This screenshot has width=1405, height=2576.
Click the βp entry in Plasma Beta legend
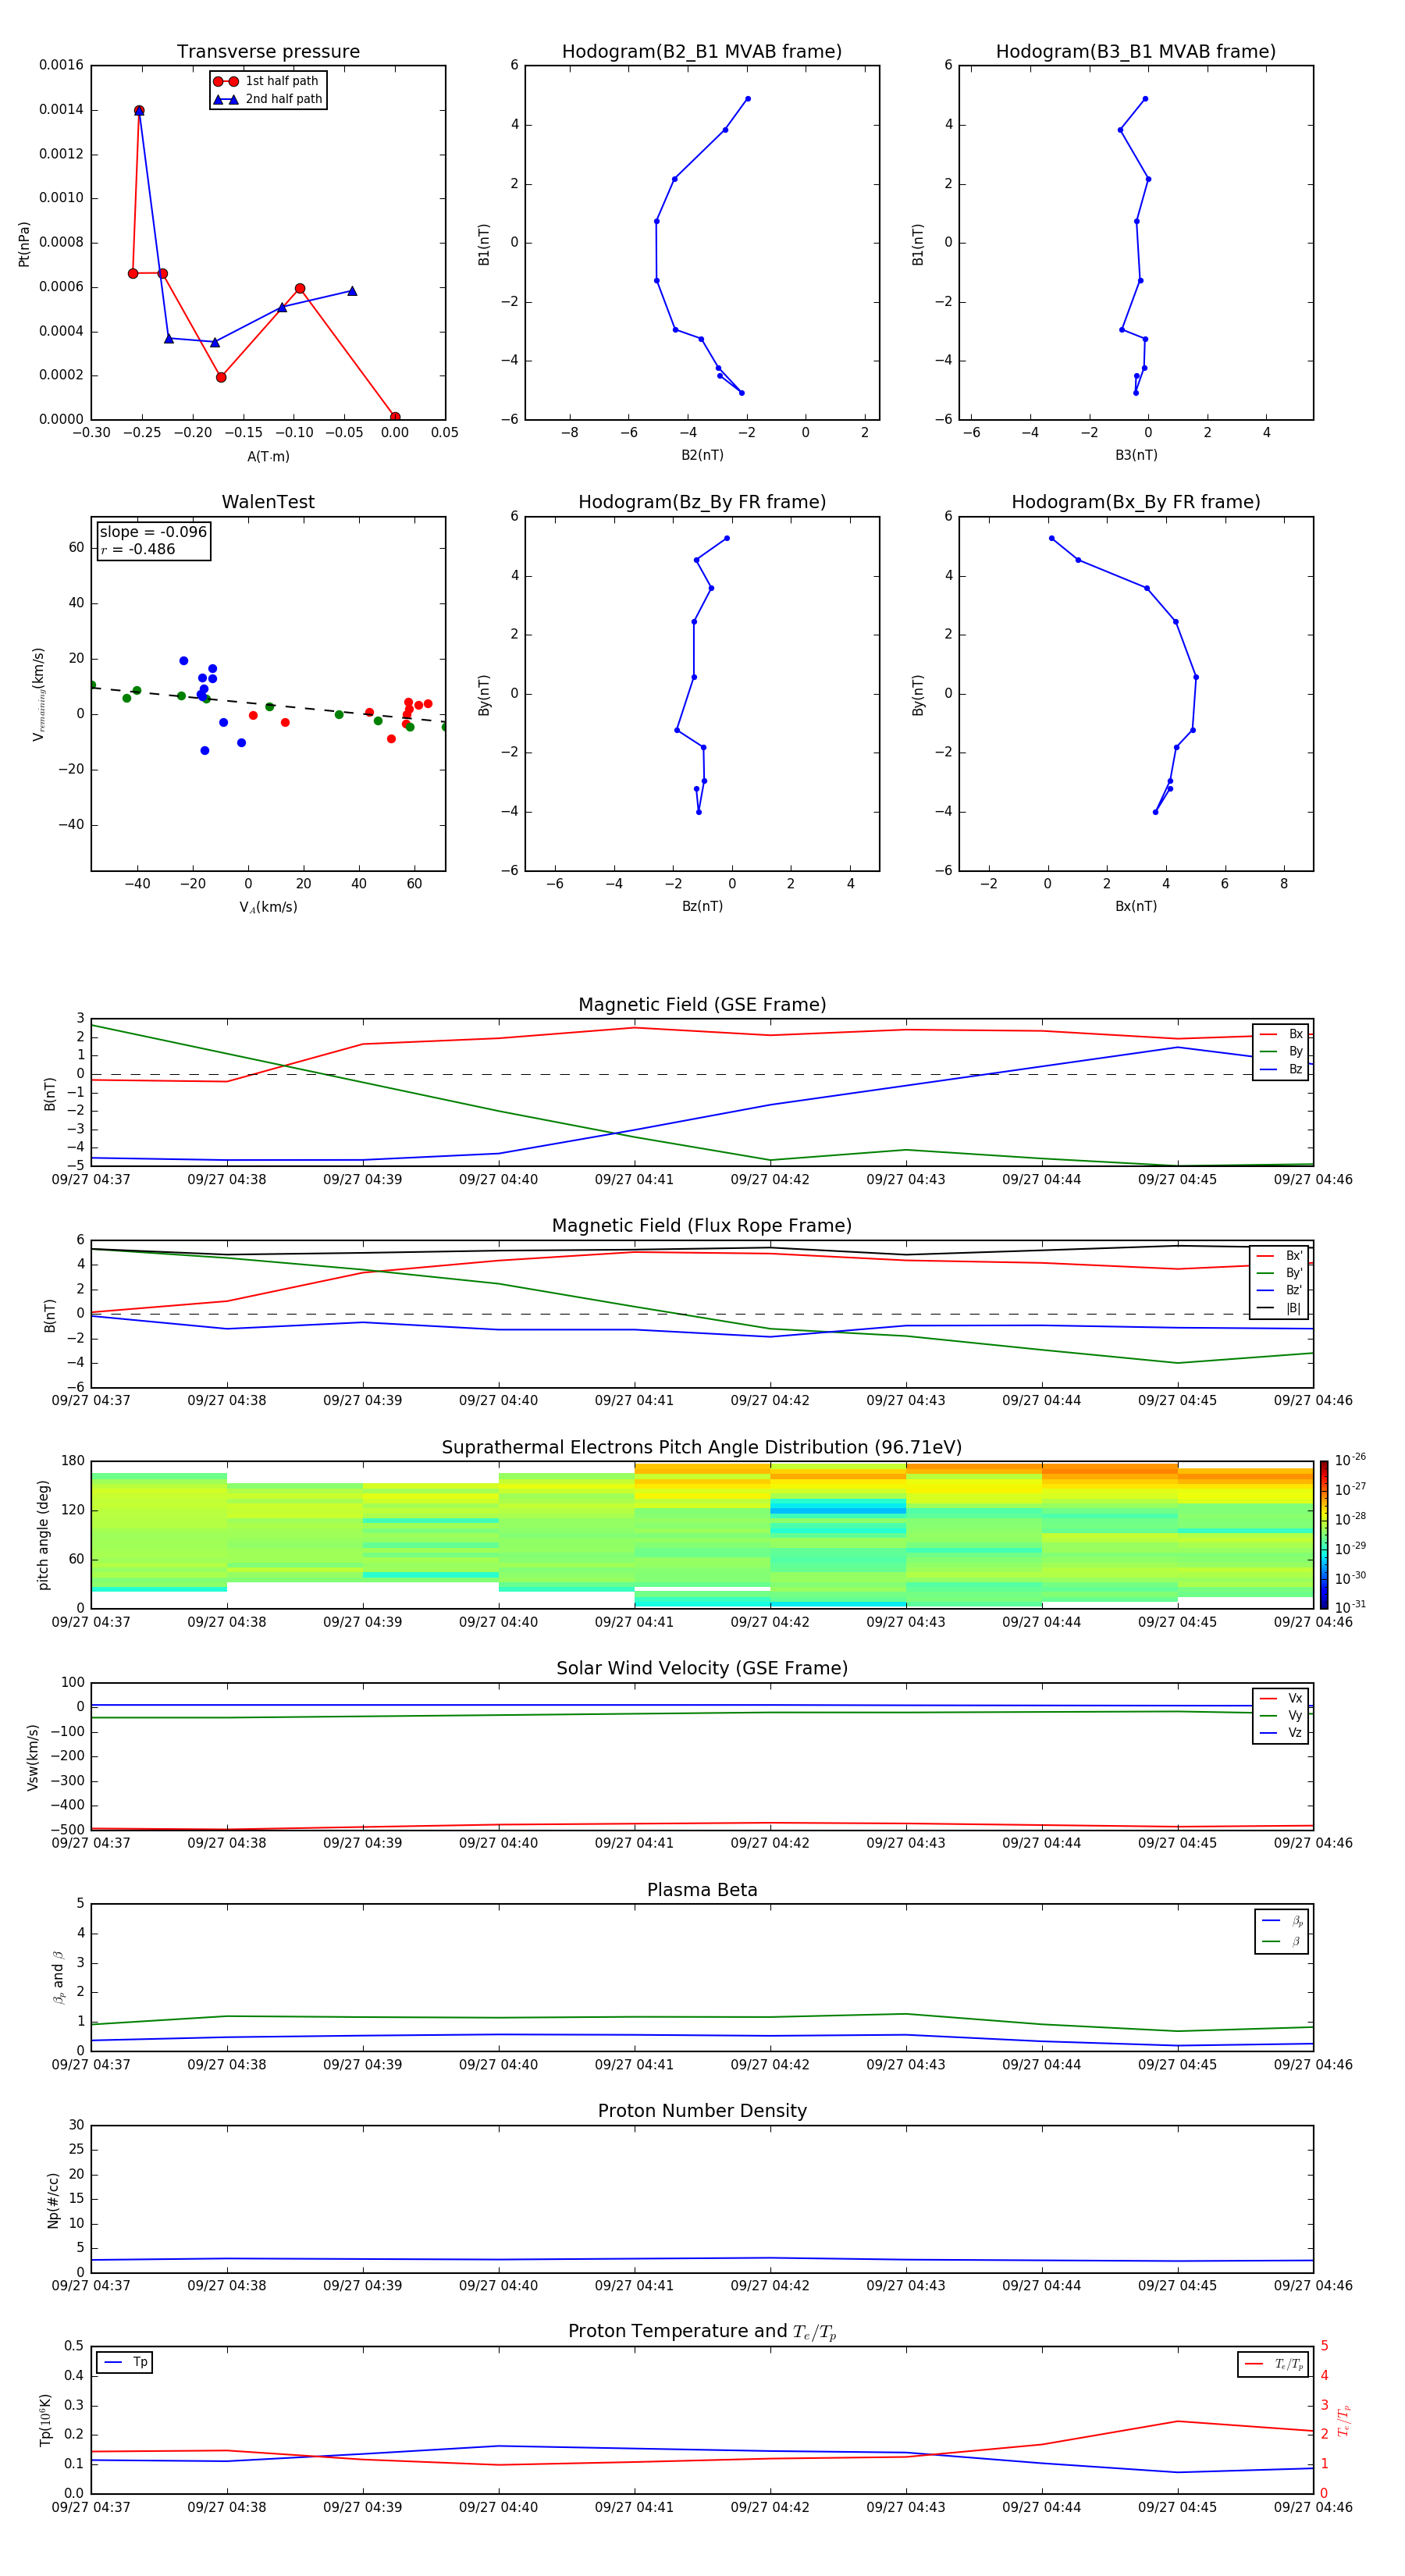1282,1921
